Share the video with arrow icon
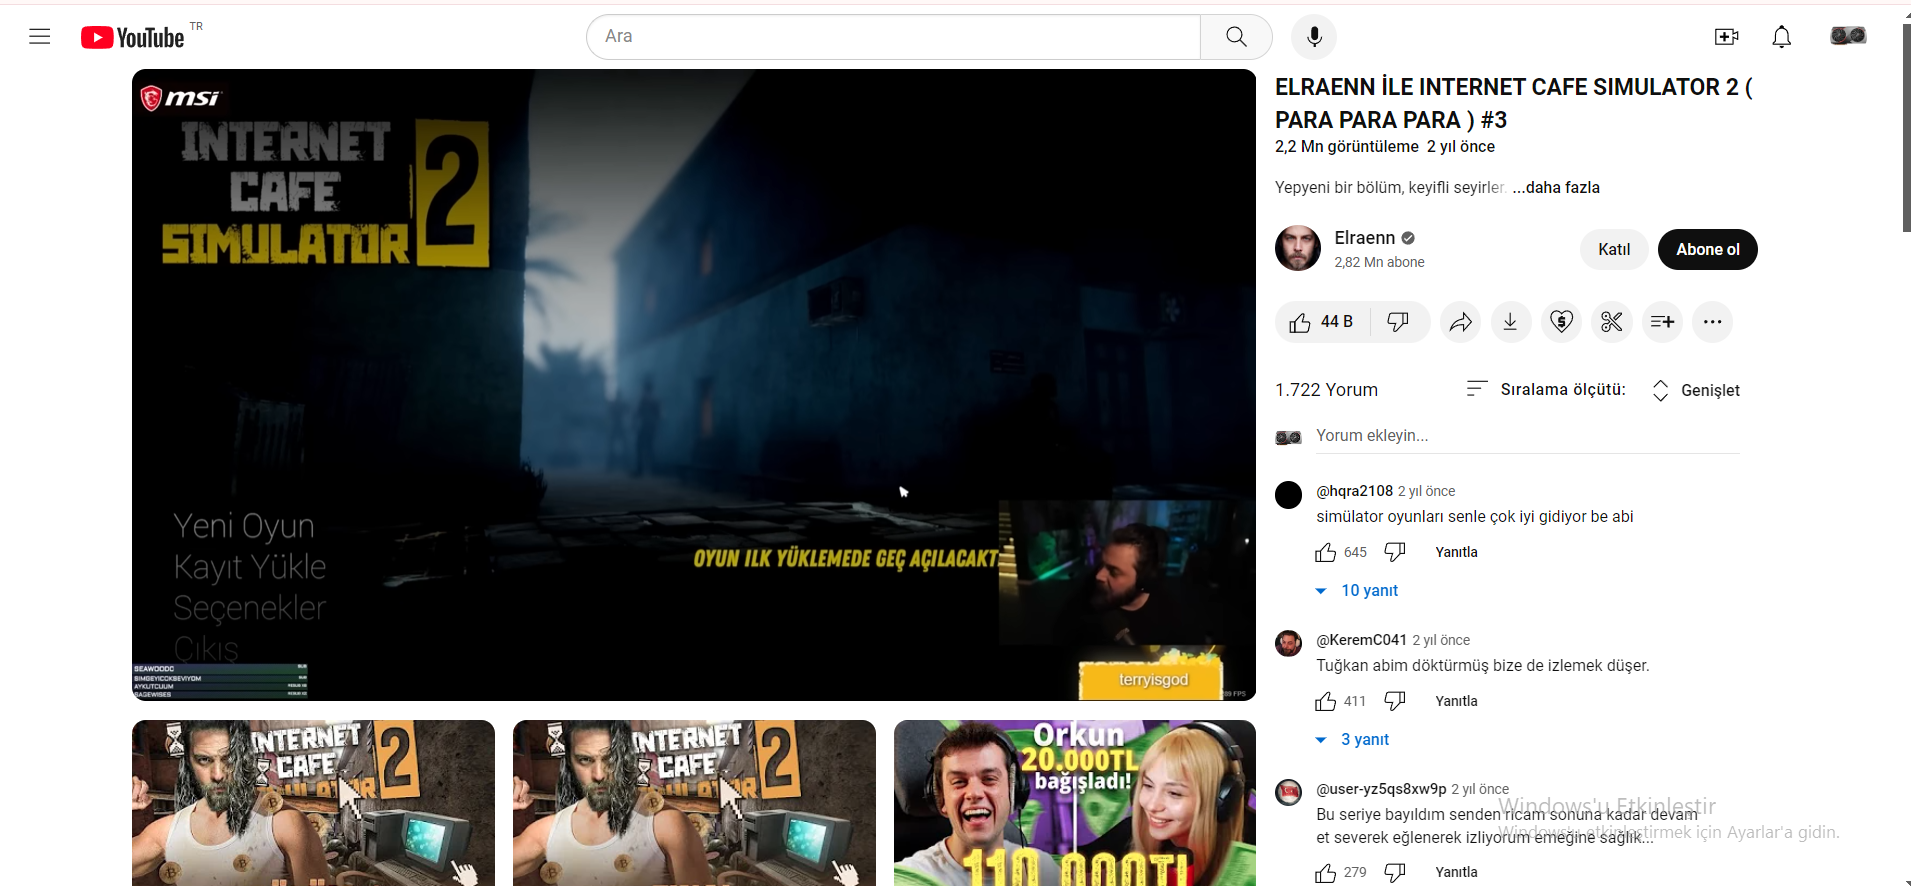Viewport: 1911px width, 886px height. (x=1461, y=322)
